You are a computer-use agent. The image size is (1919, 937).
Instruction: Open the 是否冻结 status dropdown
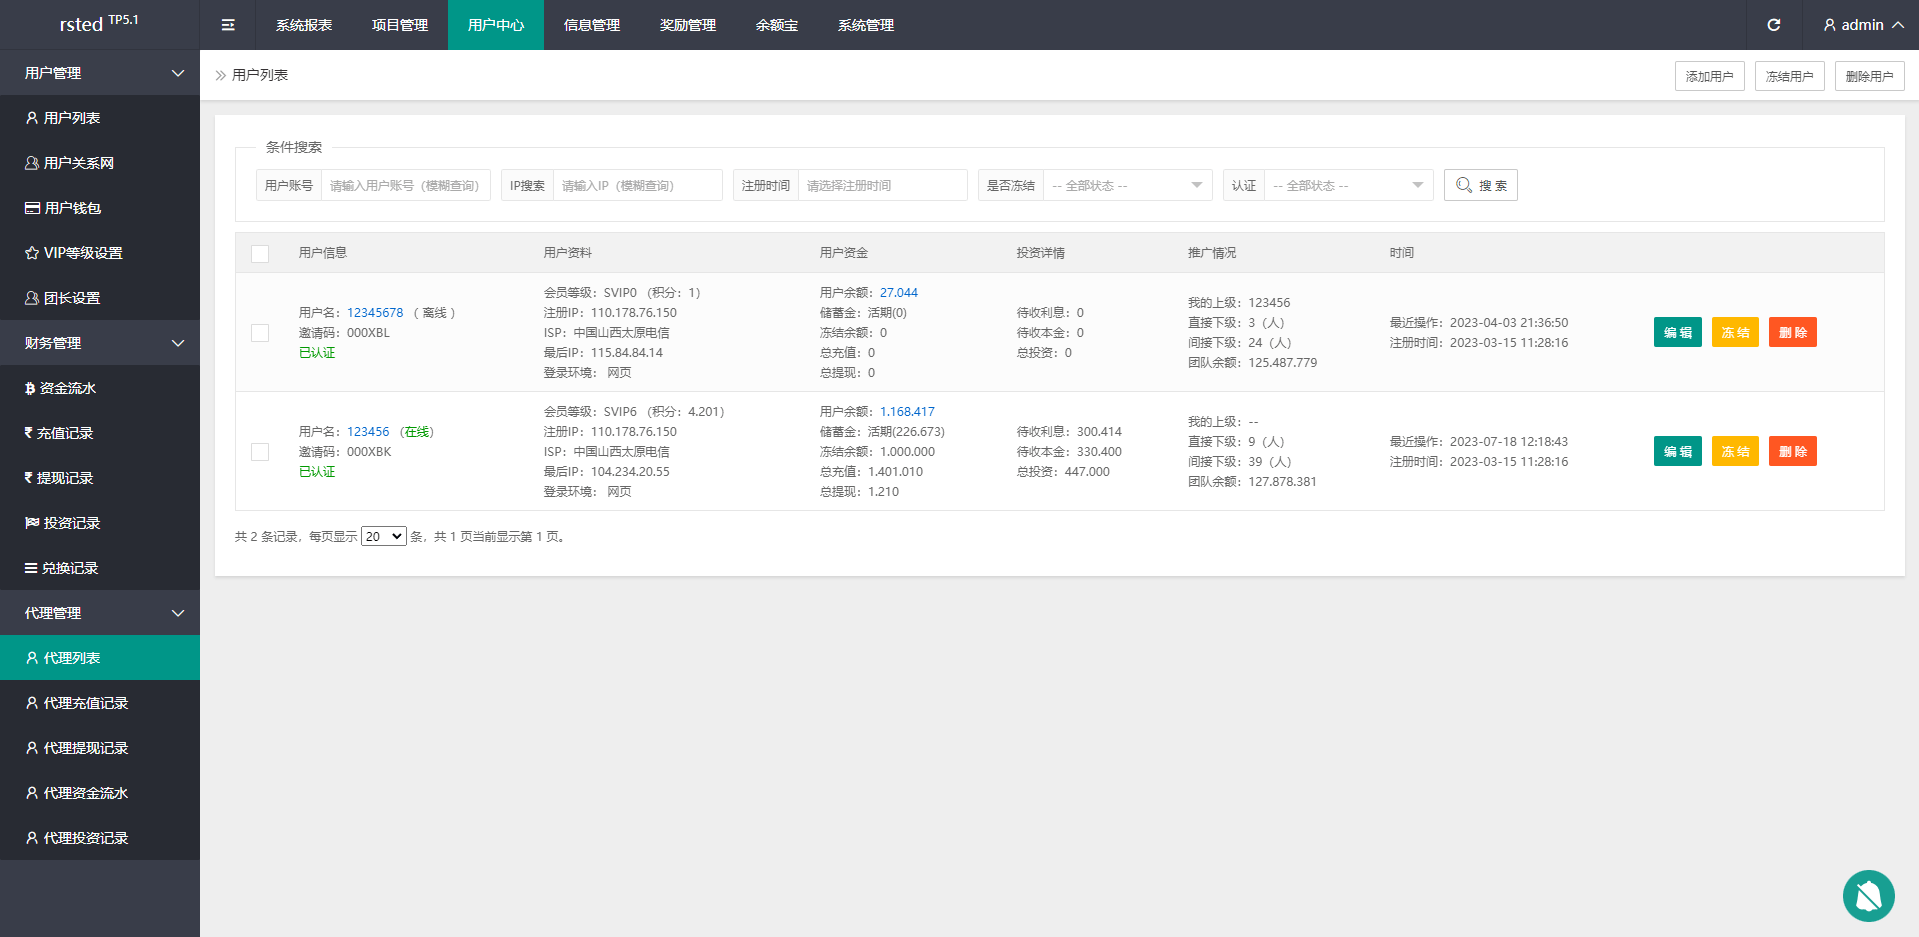pos(1126,185)
